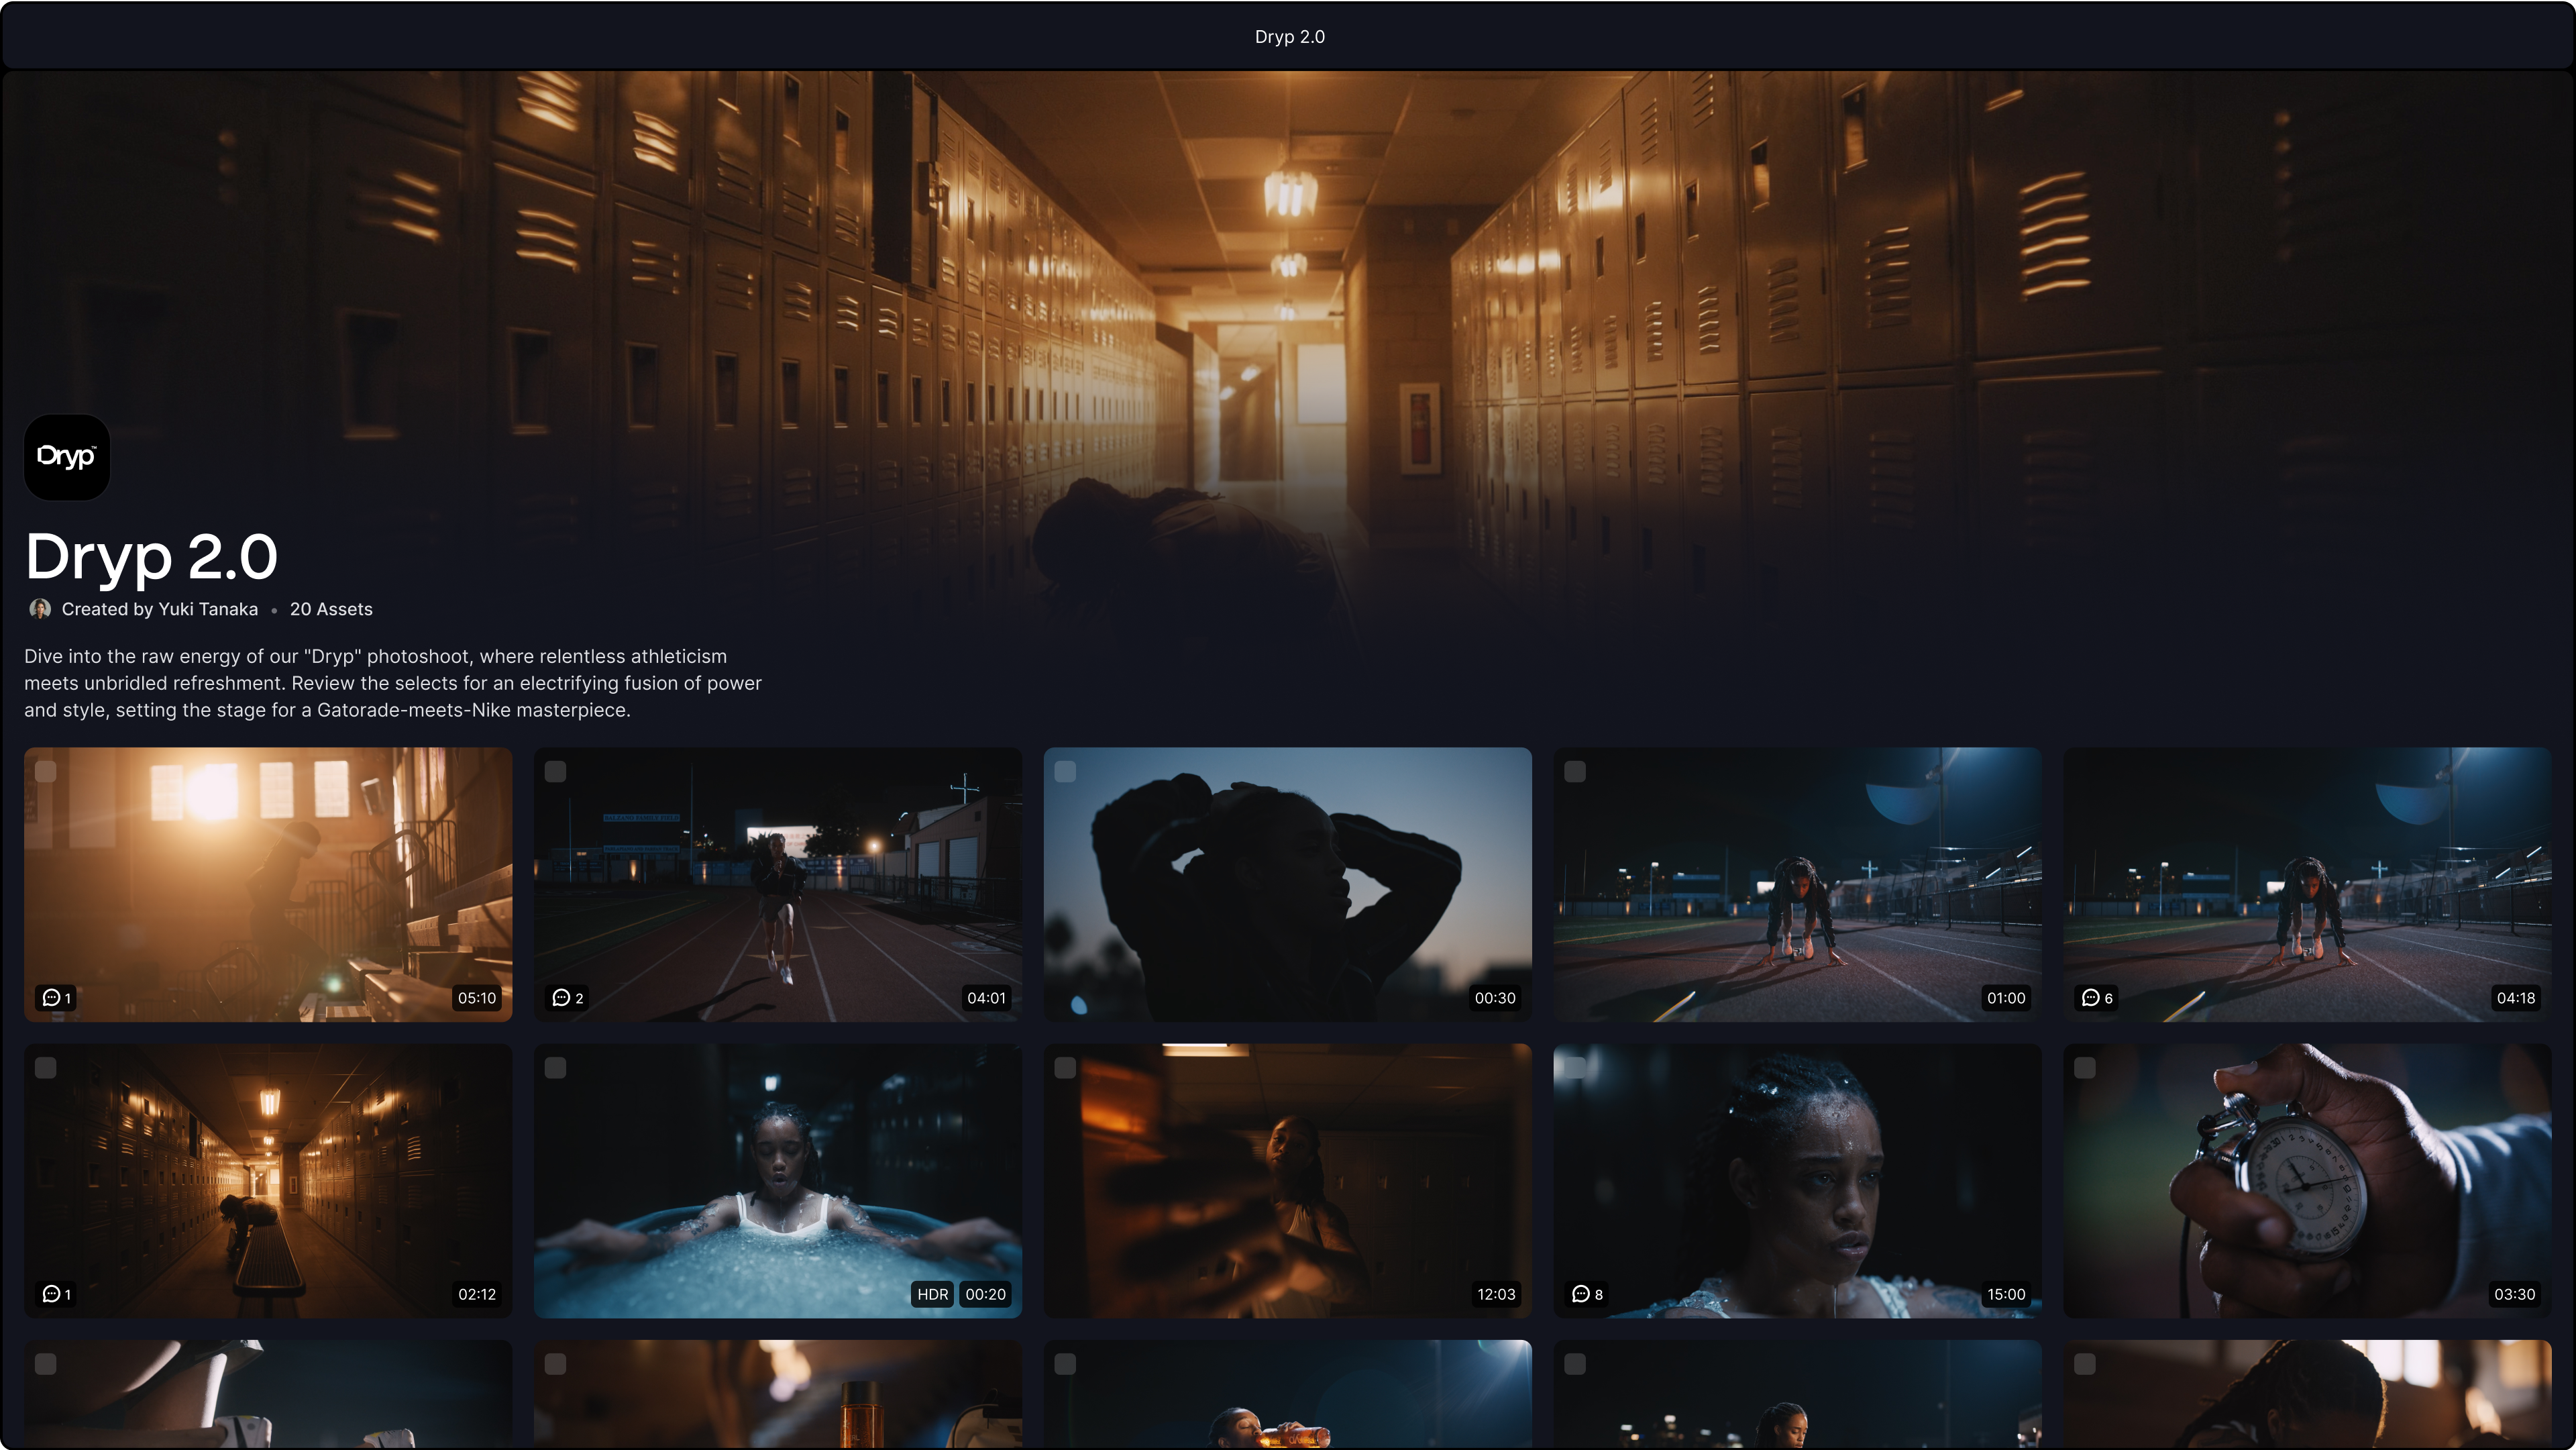Open the comment on the 02:12 locker video

(56, 1294)
